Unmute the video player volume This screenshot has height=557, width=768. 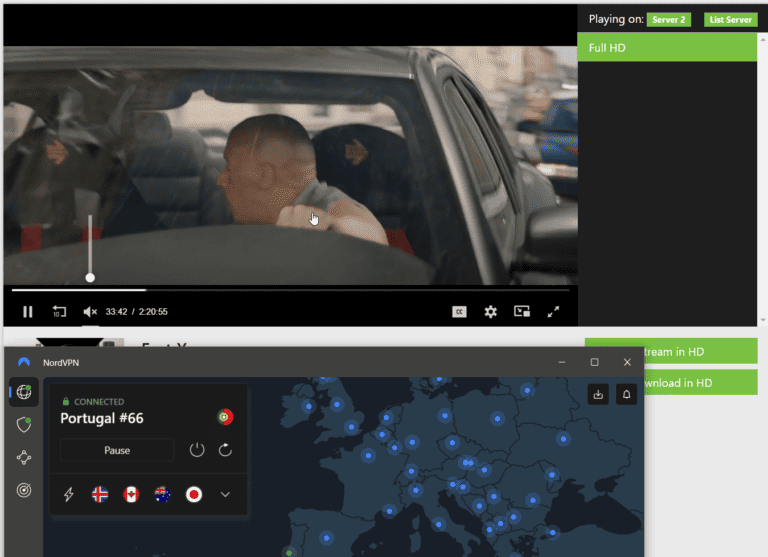click(90, 312)
